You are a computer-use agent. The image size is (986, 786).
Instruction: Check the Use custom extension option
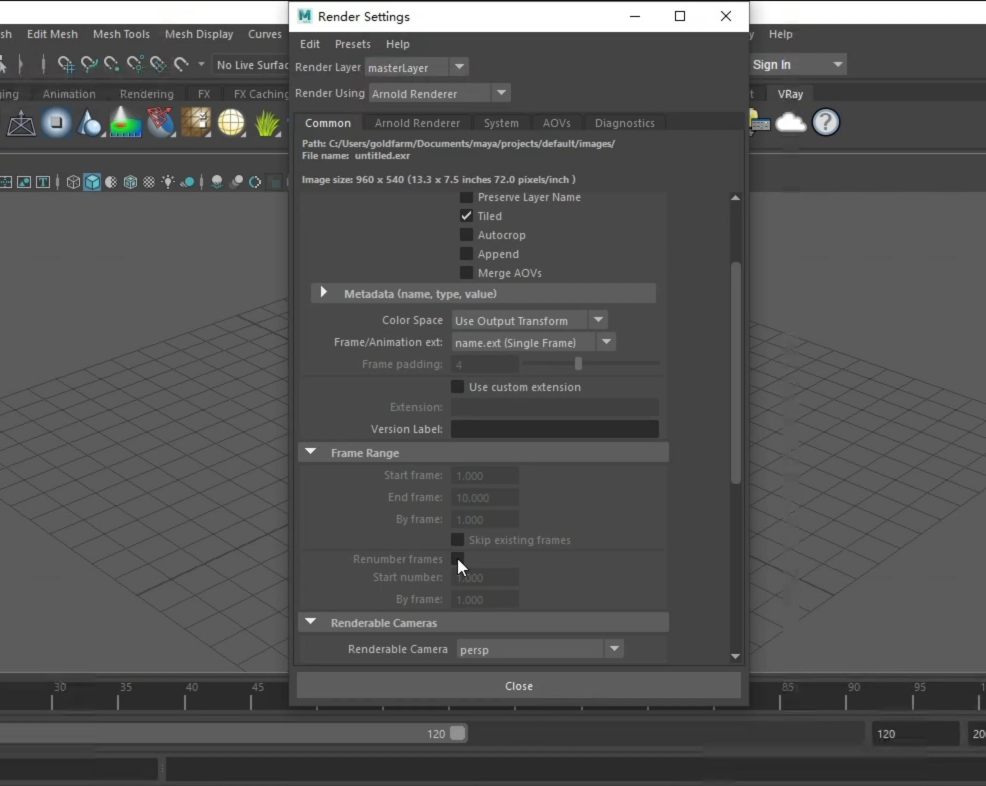click(457, 387)
